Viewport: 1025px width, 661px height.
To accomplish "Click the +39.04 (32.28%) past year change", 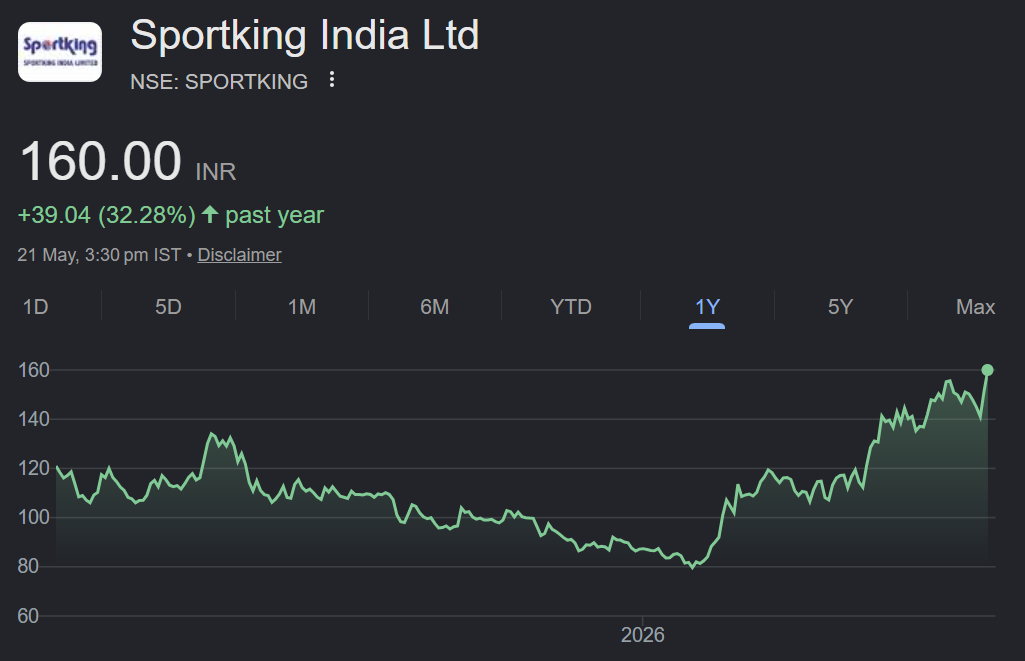I will click(x=171, y=215).
